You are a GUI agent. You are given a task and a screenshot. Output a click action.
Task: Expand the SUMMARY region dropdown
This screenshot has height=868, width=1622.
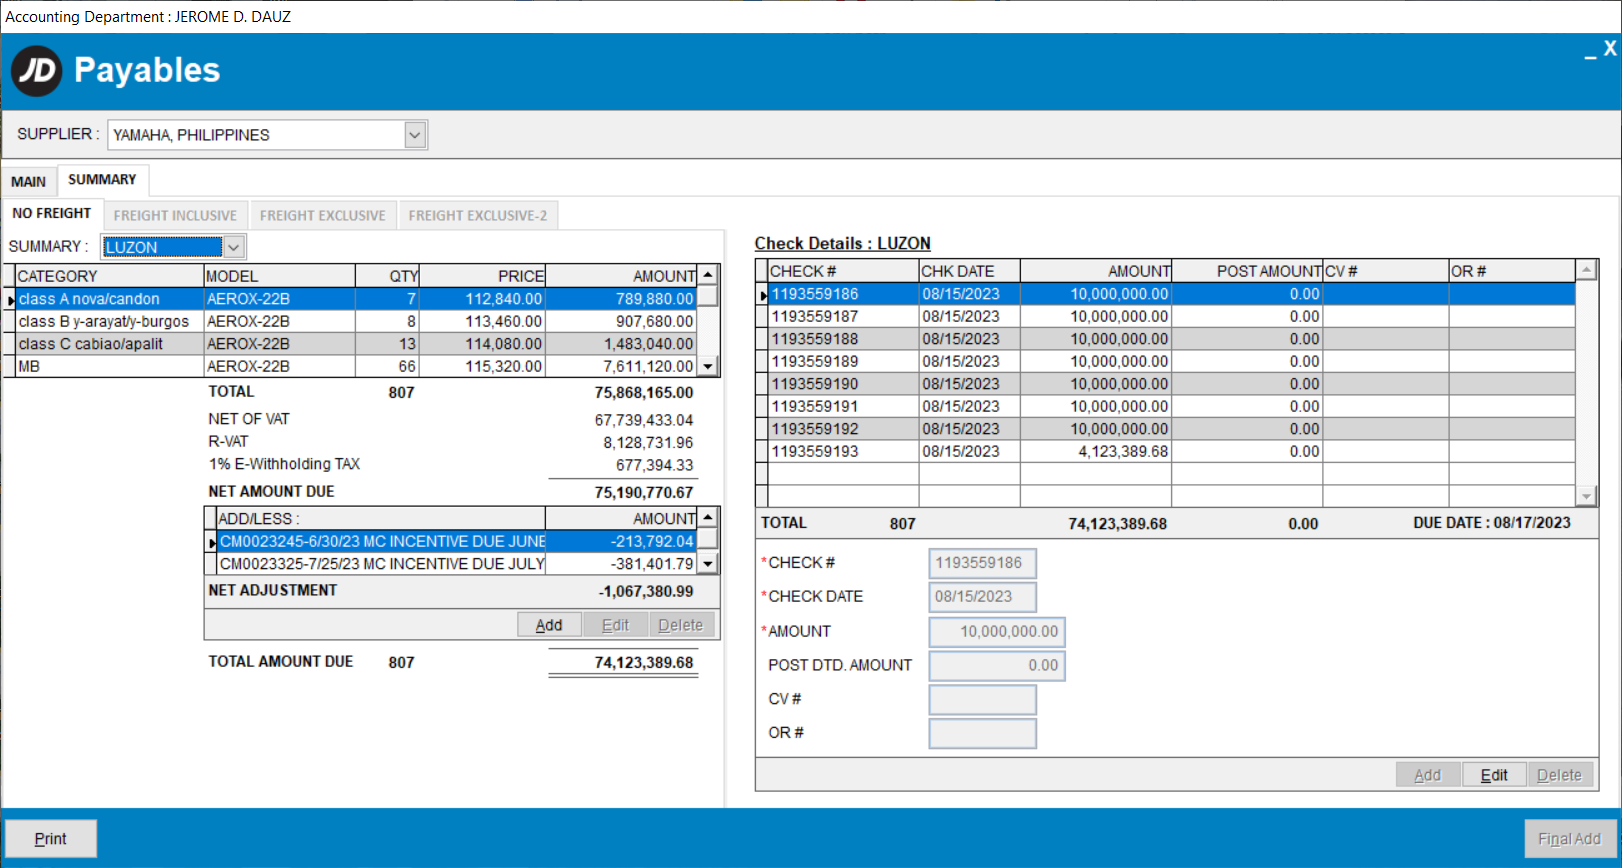234,247
